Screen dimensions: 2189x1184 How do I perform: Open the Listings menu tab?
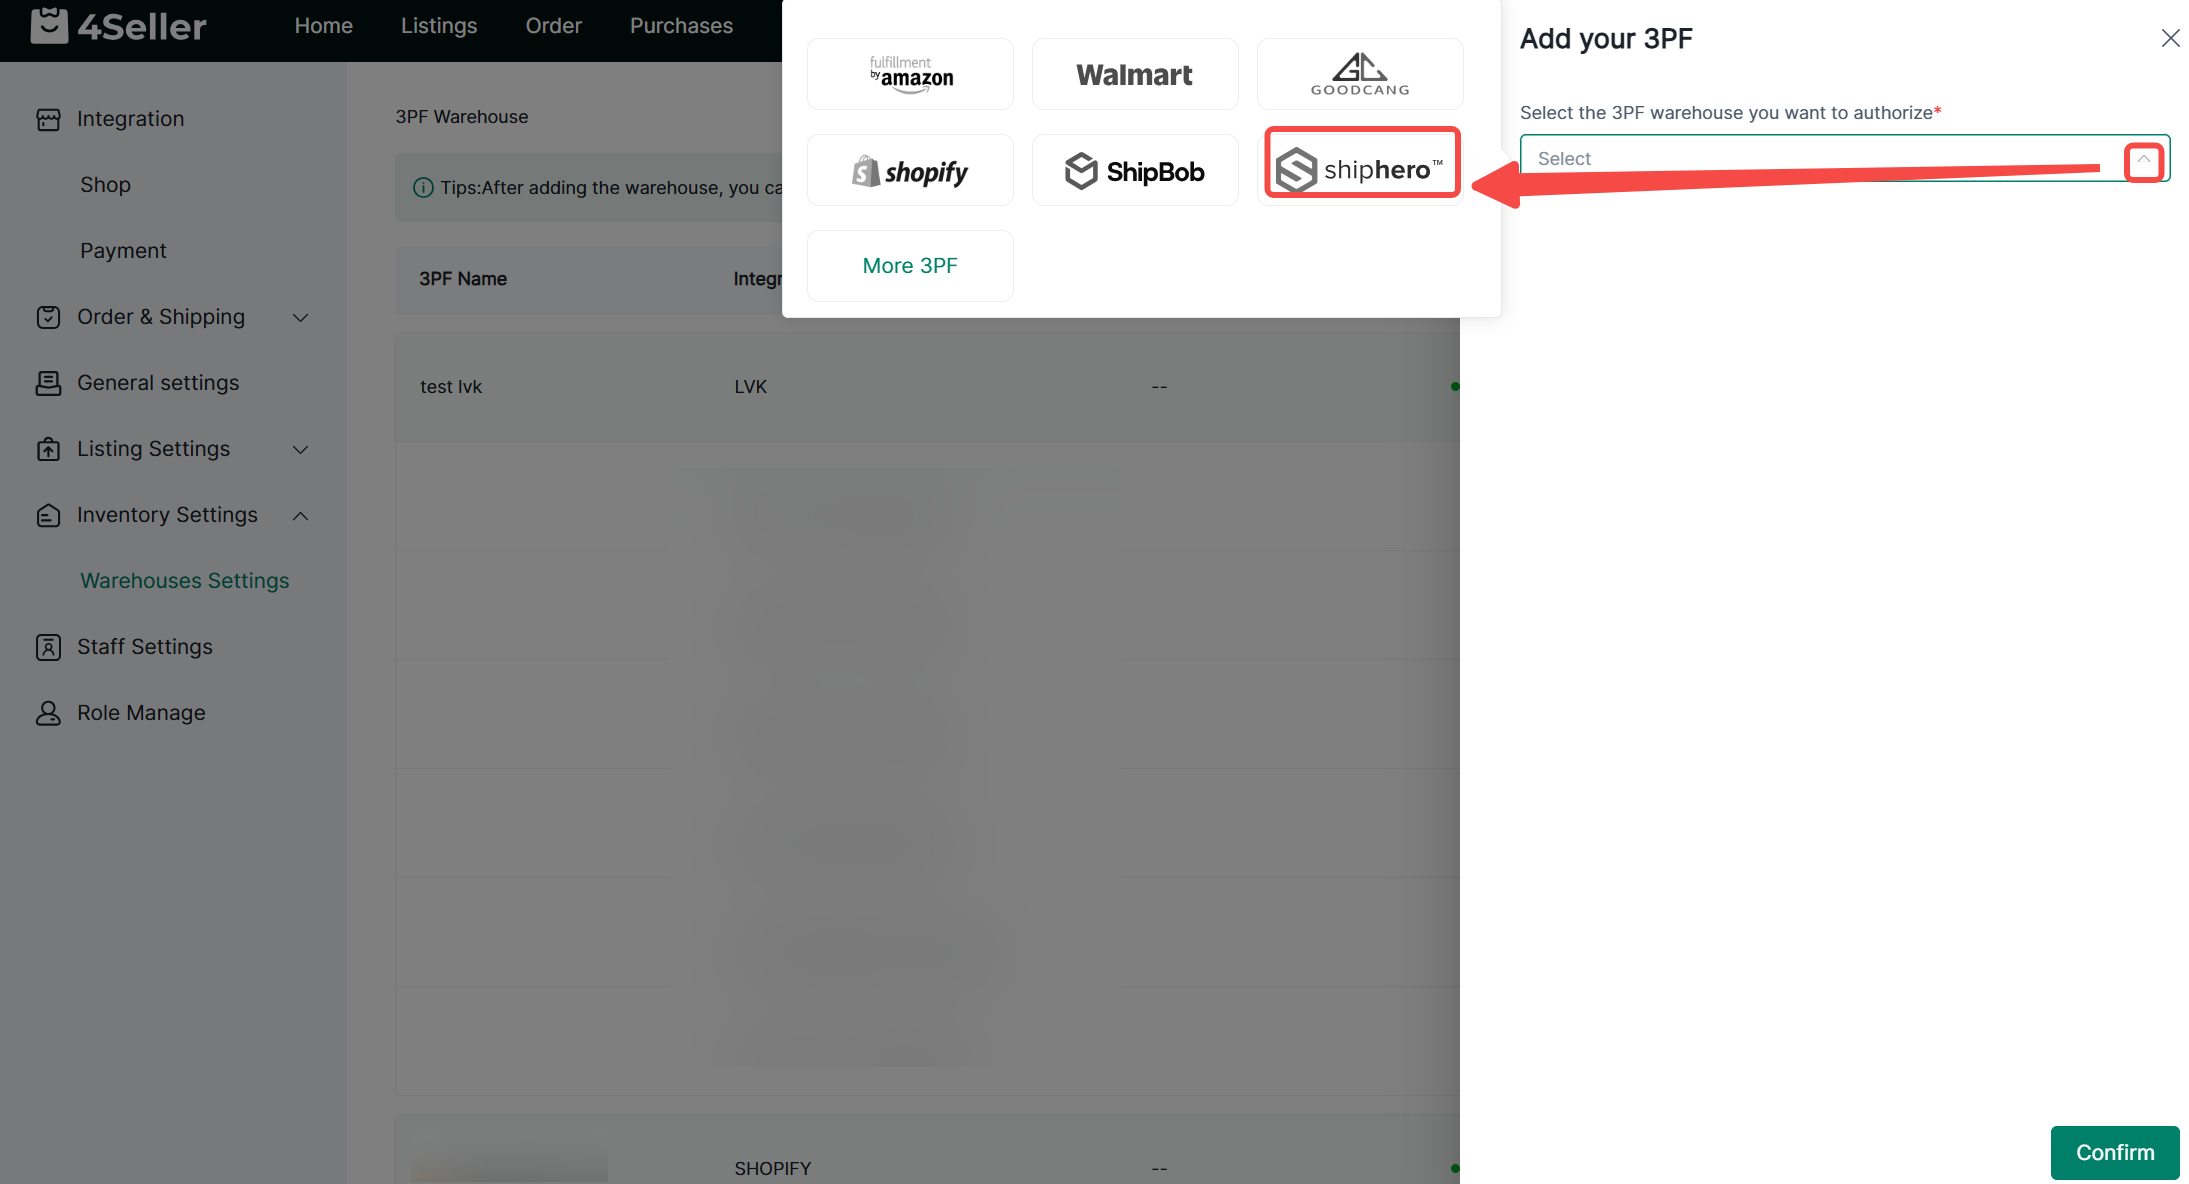coord(439,26)
